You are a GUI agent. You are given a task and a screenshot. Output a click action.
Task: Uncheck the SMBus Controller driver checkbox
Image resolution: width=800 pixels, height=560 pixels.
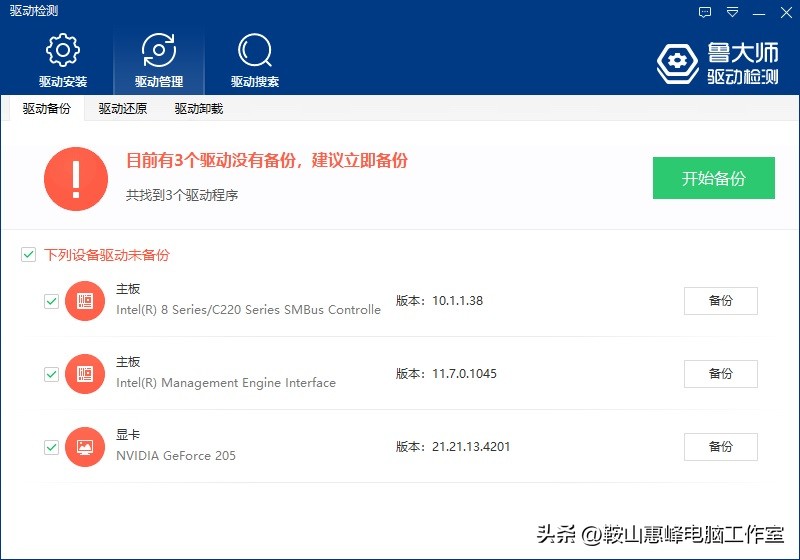tap(51, 301)
